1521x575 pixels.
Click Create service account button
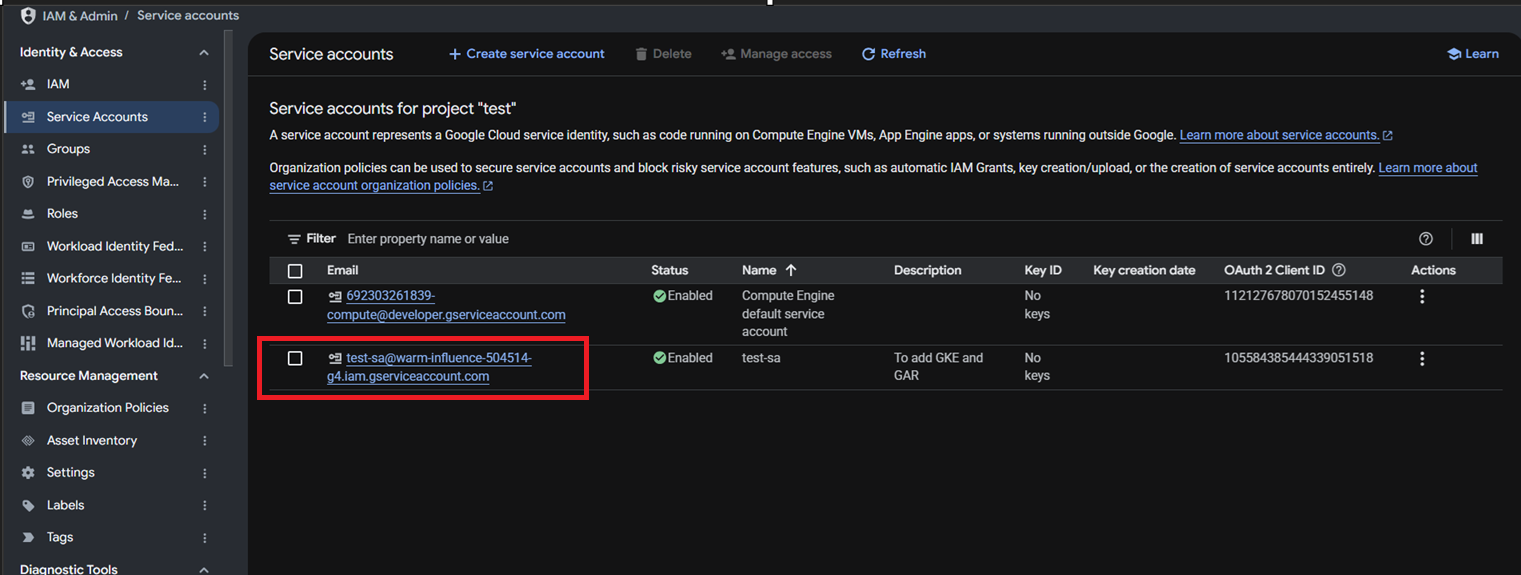tap(526, 54)
